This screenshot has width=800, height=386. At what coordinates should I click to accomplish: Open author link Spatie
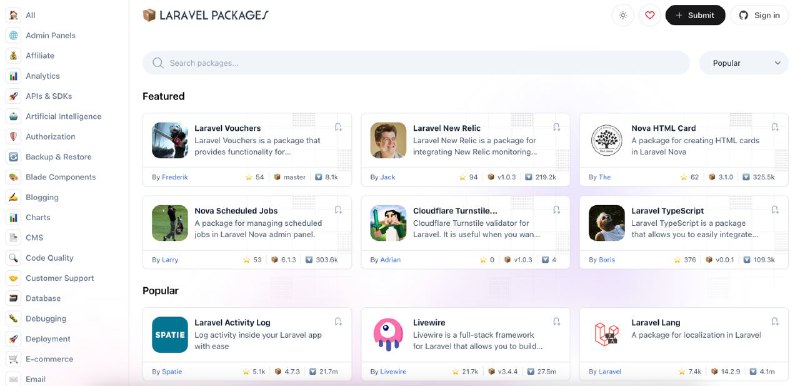[x=172, y=372]
